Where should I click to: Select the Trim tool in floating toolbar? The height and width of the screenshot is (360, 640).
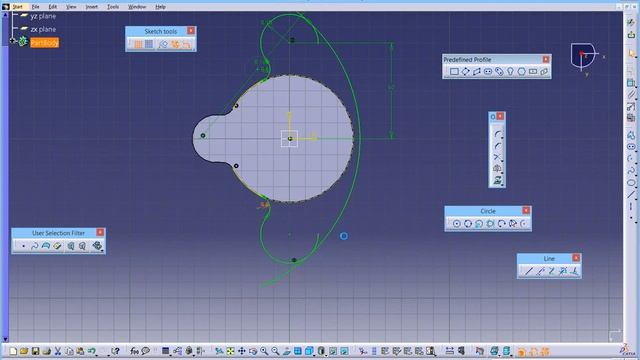point(498,157)
